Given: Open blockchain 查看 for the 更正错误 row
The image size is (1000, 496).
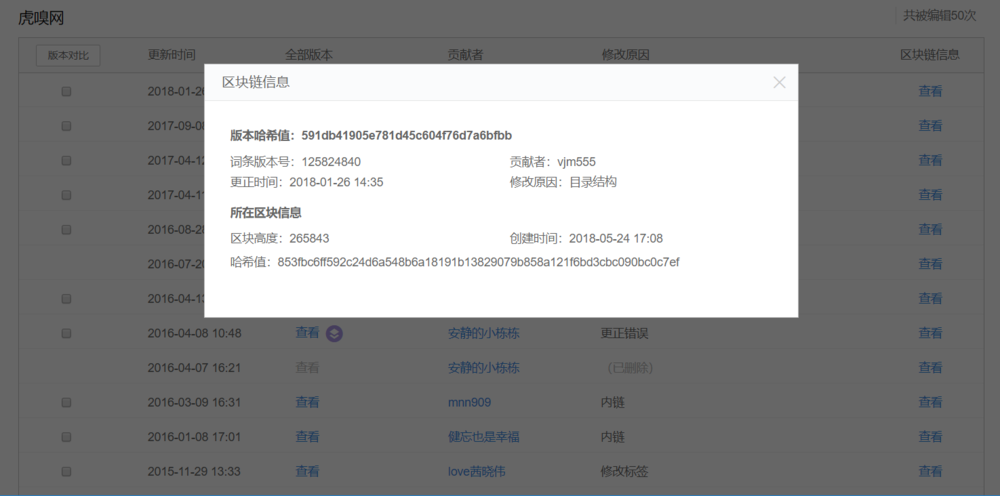Looking at the screenshot, I should 930,333.
